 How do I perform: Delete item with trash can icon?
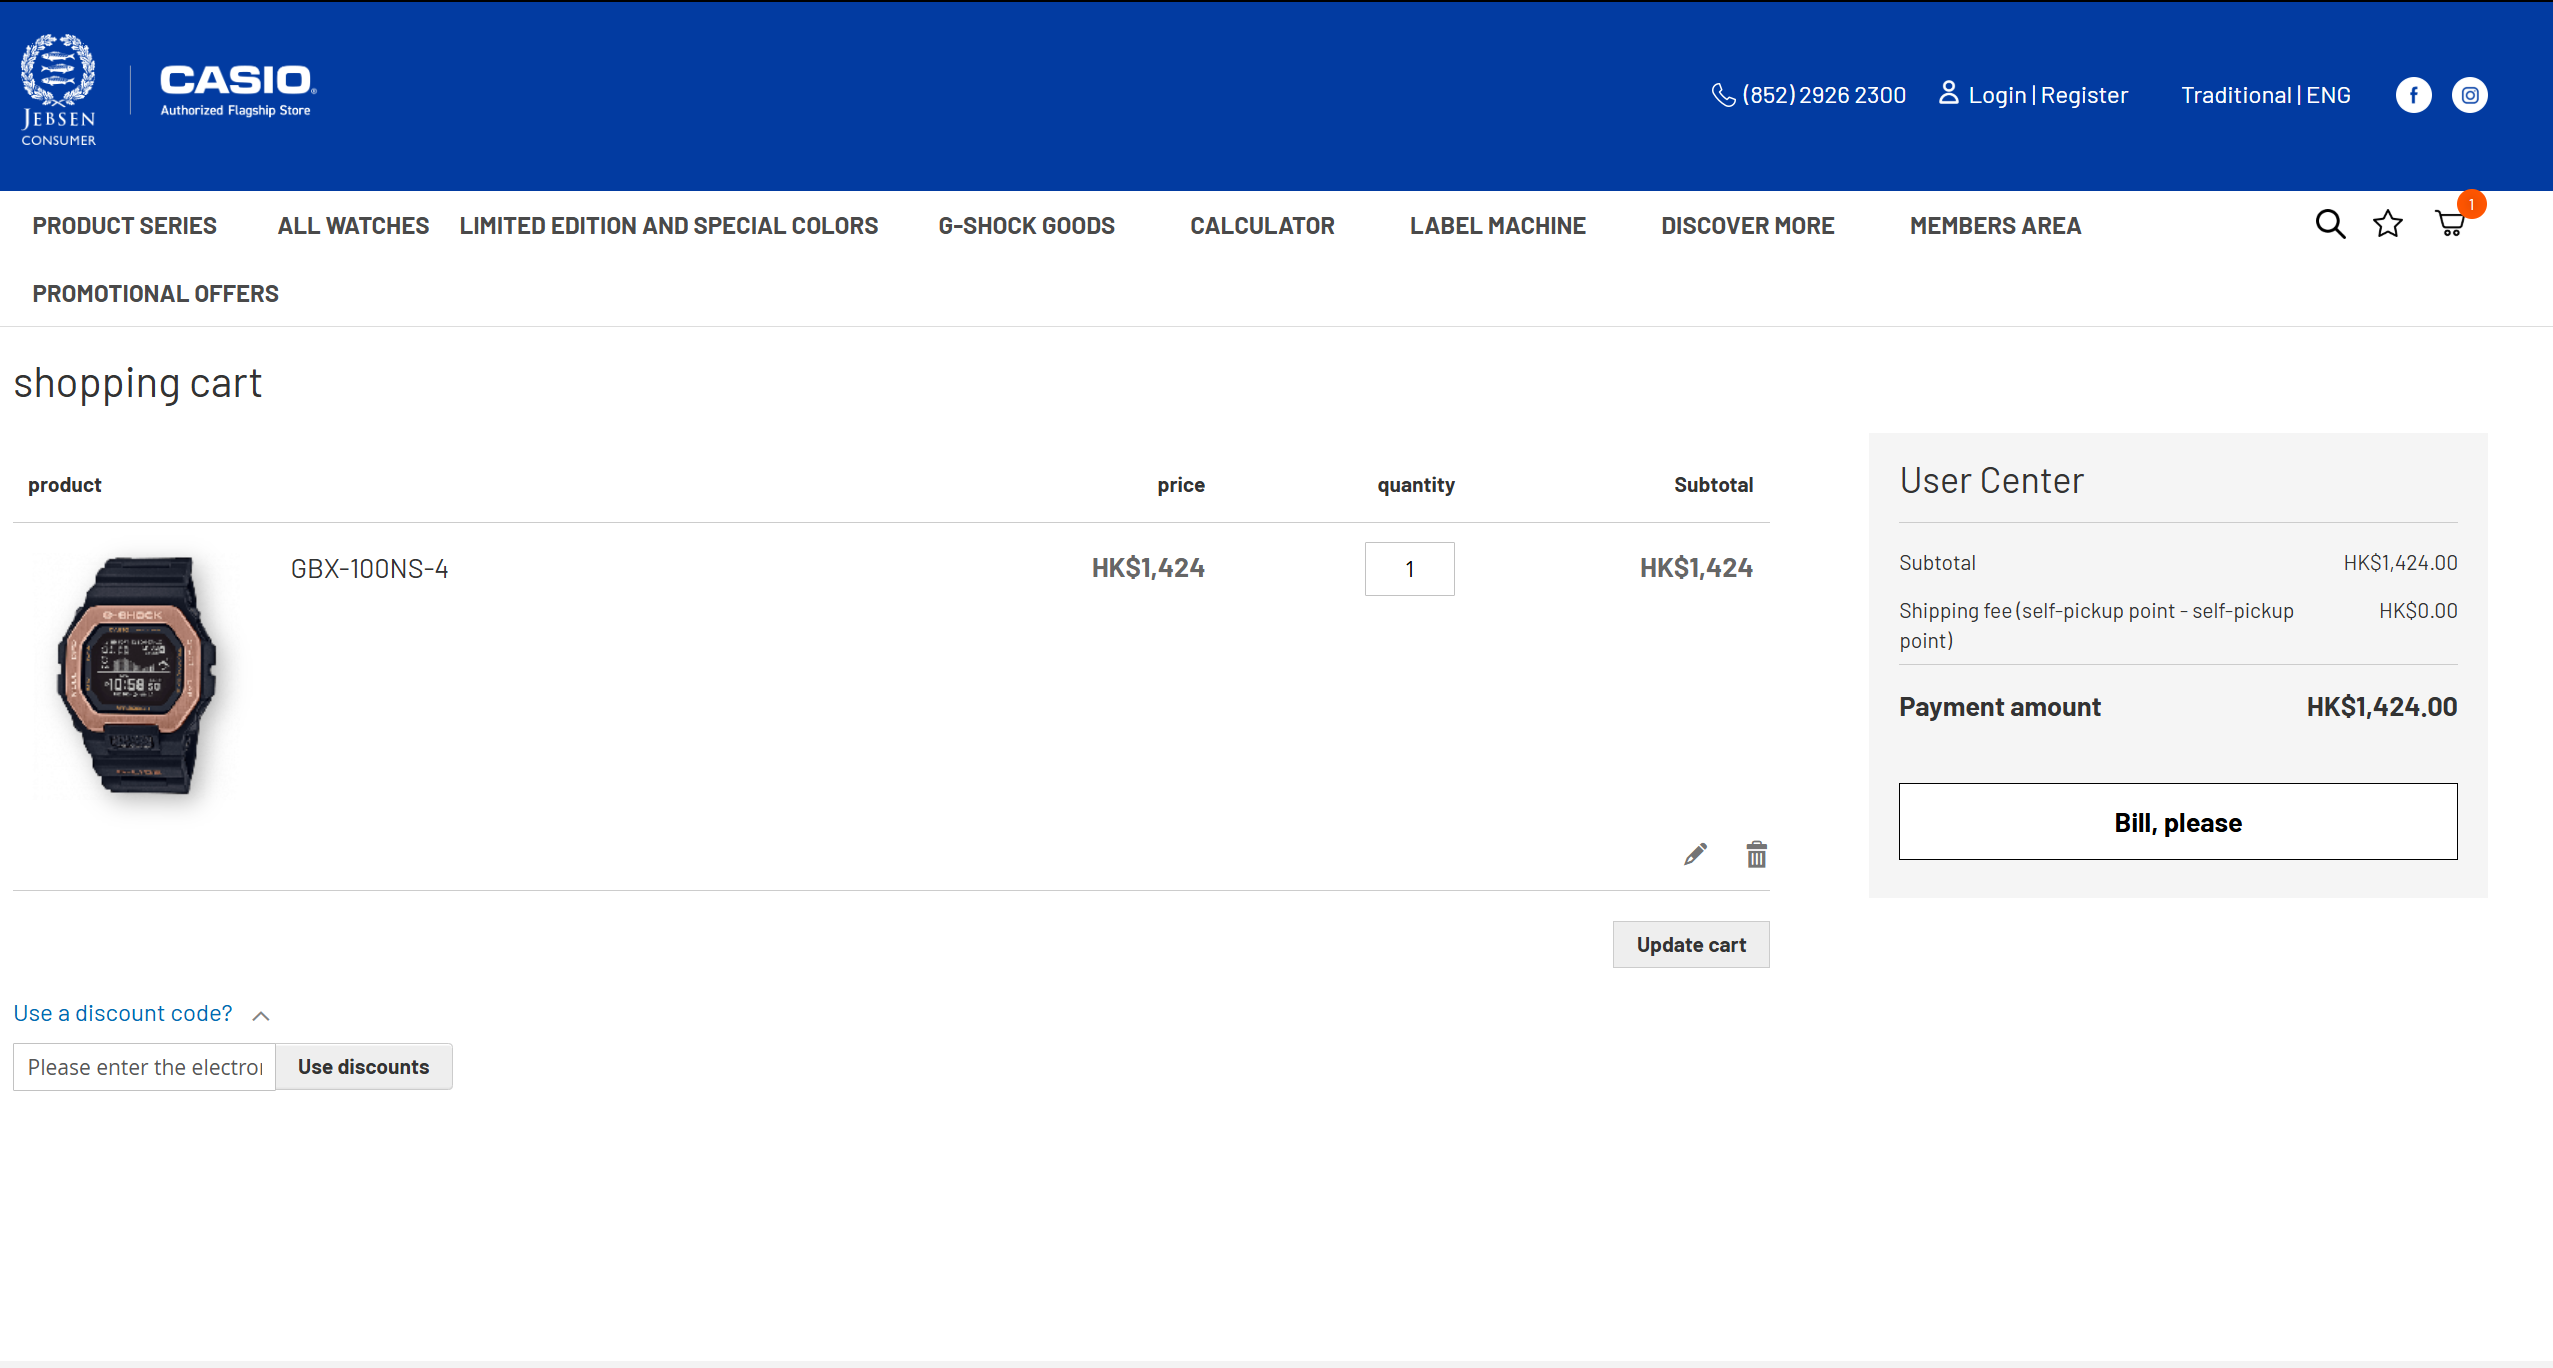[x=1756, y=854]
